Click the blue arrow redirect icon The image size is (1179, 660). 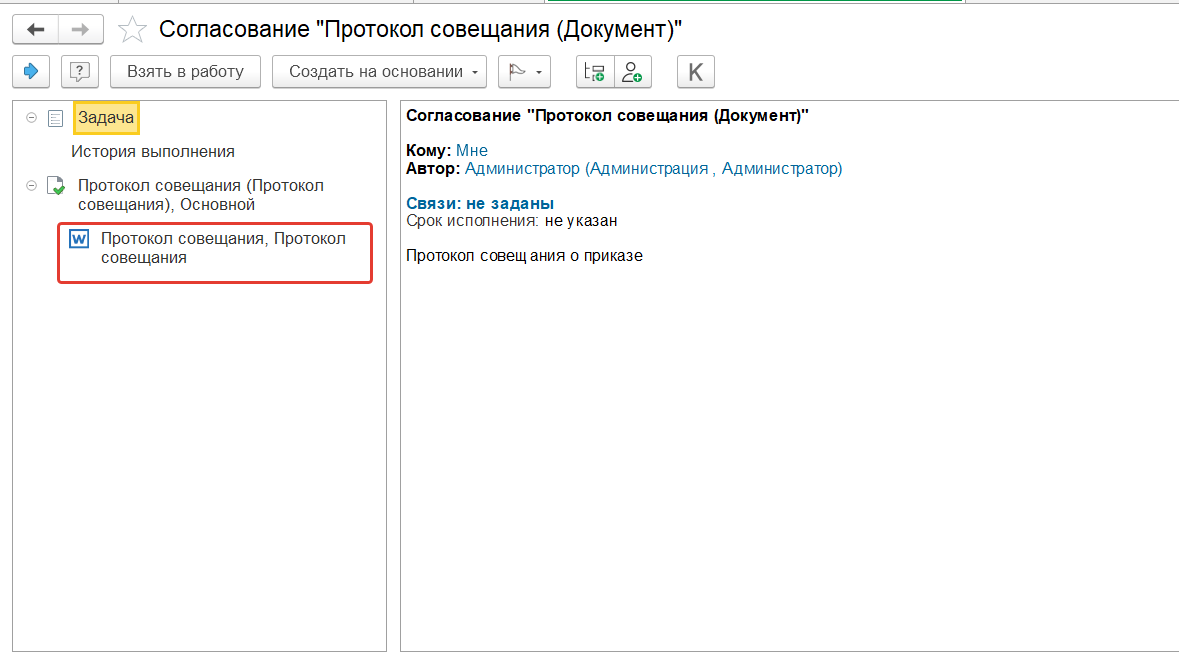(x=31, y=72)
